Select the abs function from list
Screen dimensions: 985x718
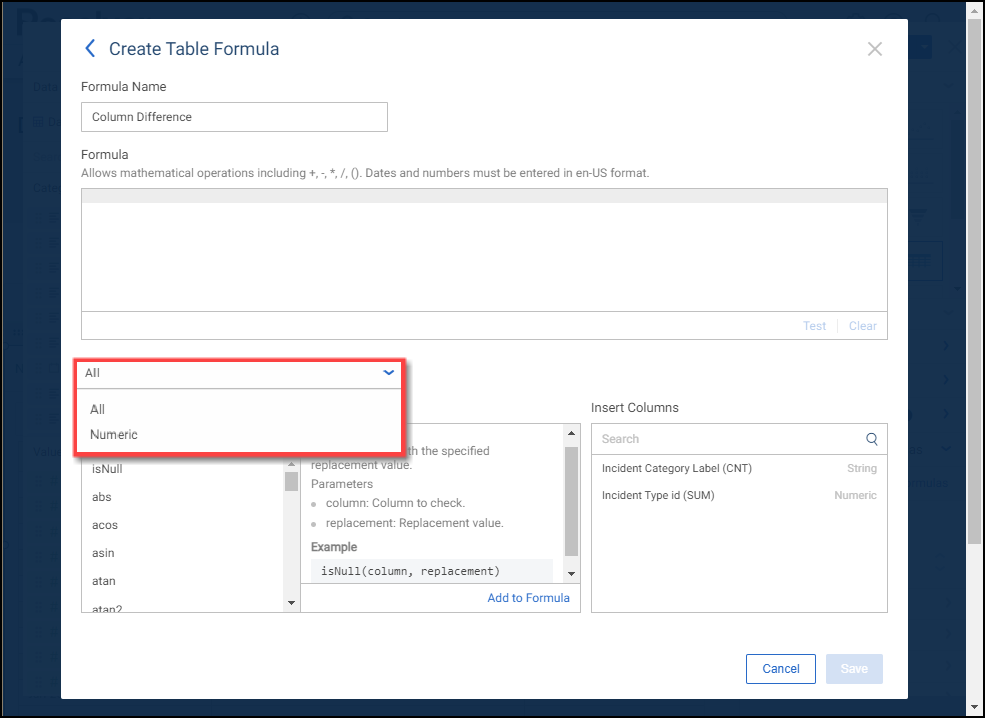pyautogui.click(x=102, y=496)
